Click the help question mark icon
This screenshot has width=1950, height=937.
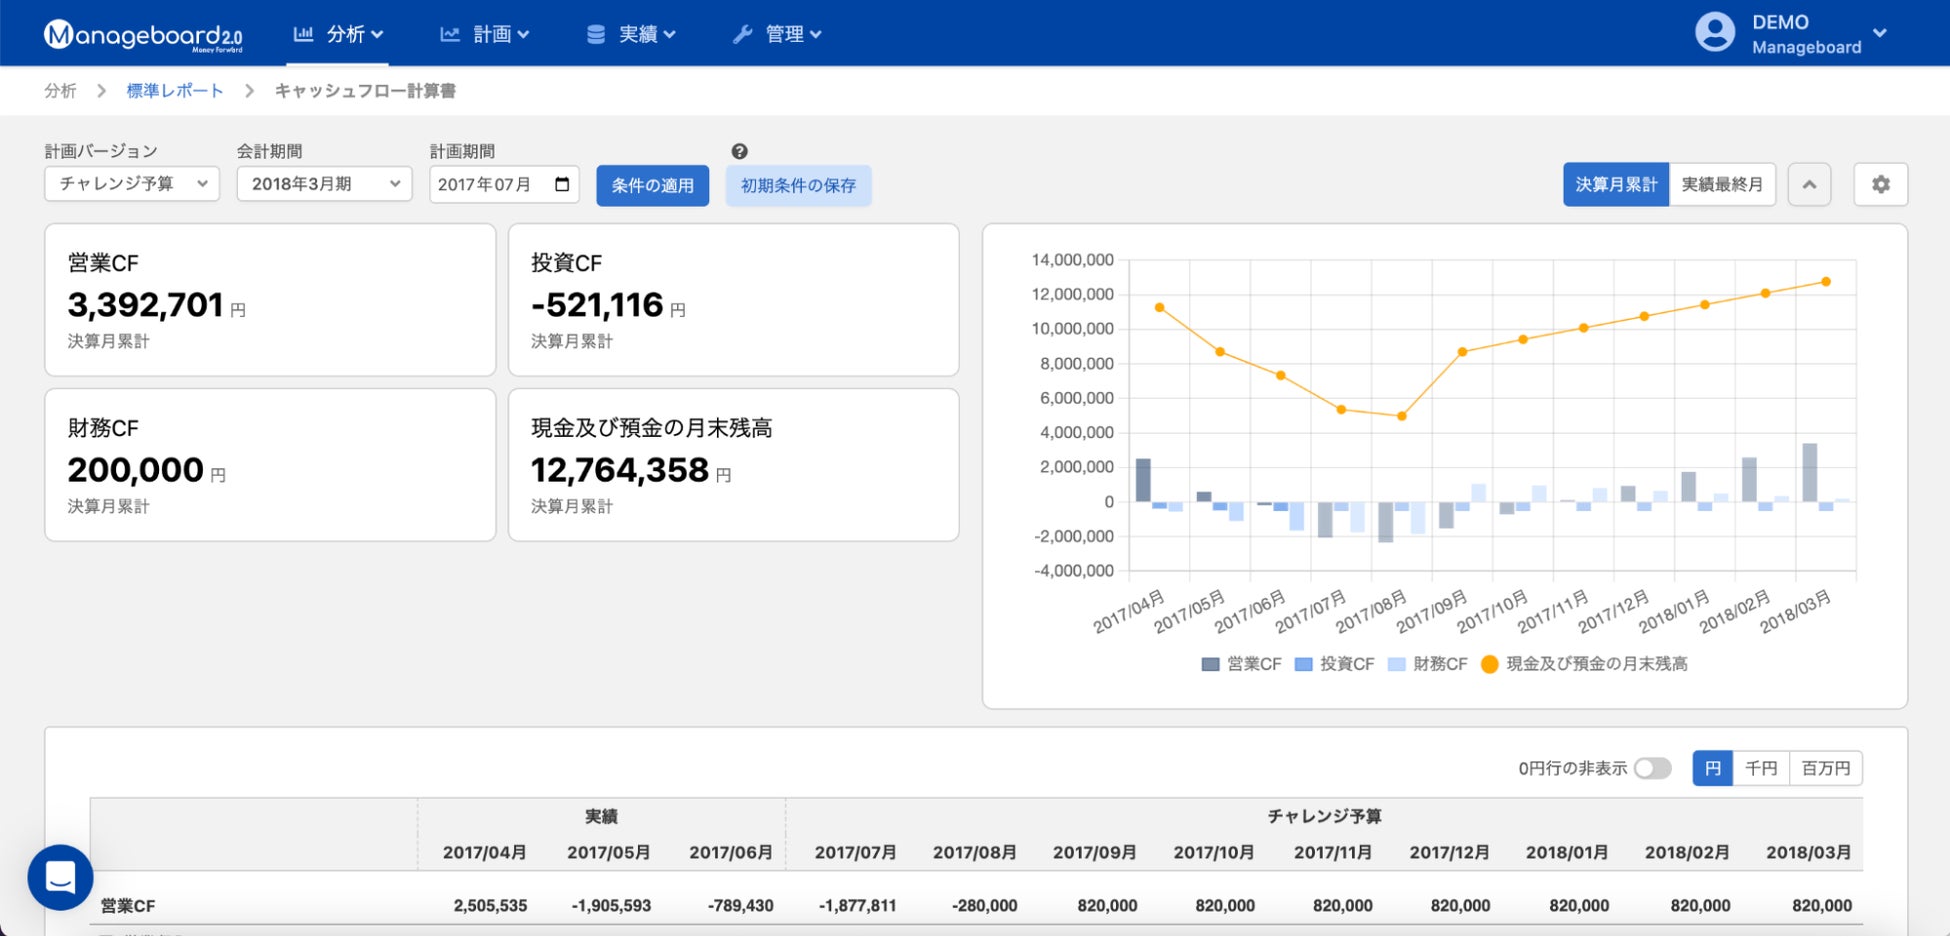pyautogui.click(x=739, y=152)
